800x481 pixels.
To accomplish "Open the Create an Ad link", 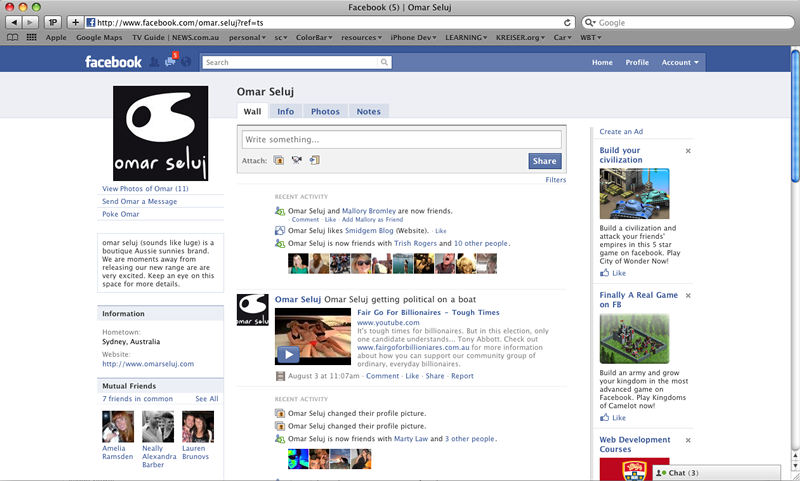I will tap(621, 132).
